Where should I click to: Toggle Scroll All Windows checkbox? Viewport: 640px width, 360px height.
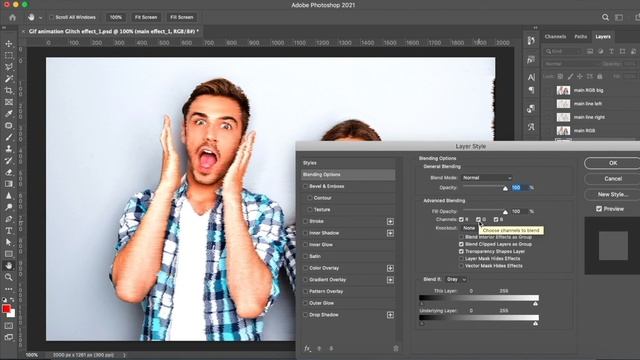(51, 18)
